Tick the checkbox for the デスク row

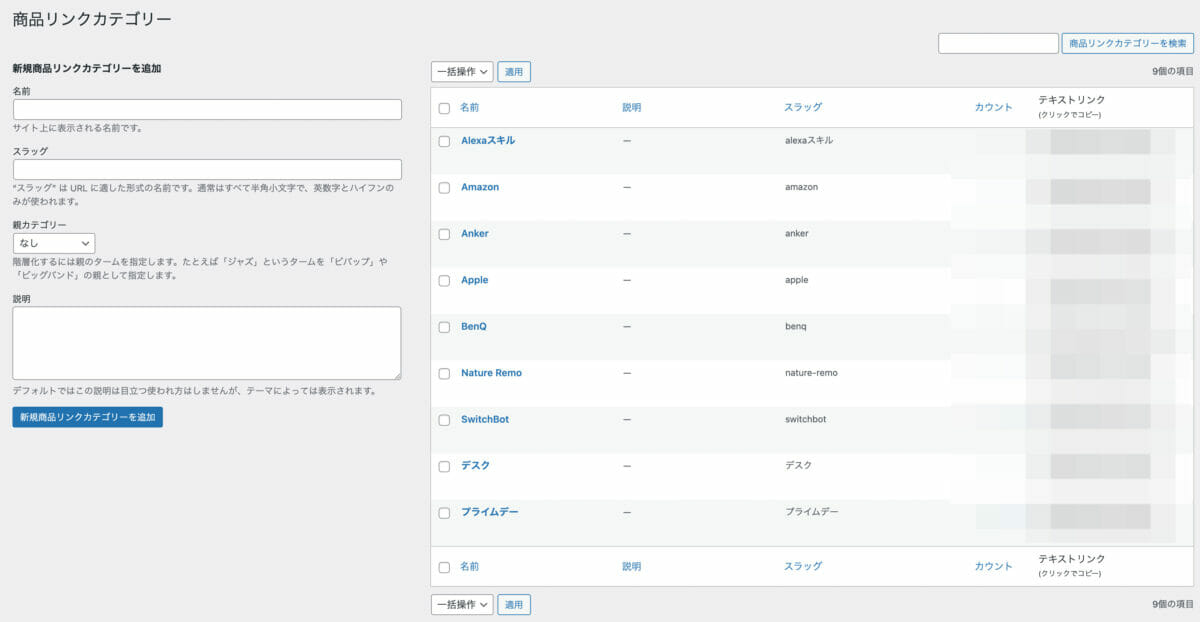click(444, 467)
